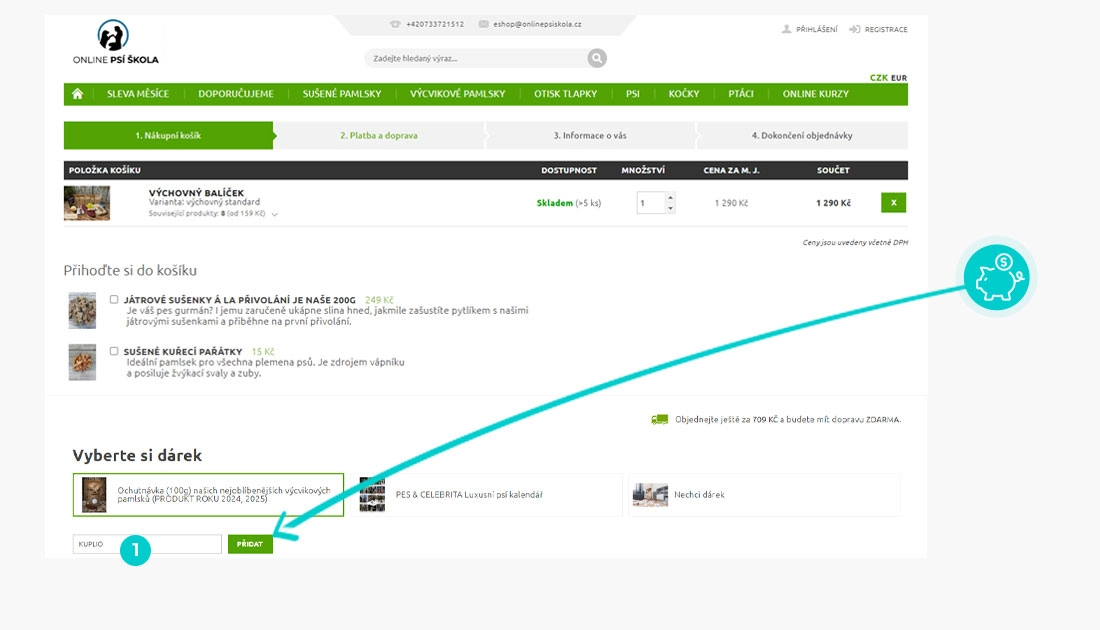Click the '15 Kč' price text
The width and height of the screenshot is (1100, 630).
(x=263, y=351)
